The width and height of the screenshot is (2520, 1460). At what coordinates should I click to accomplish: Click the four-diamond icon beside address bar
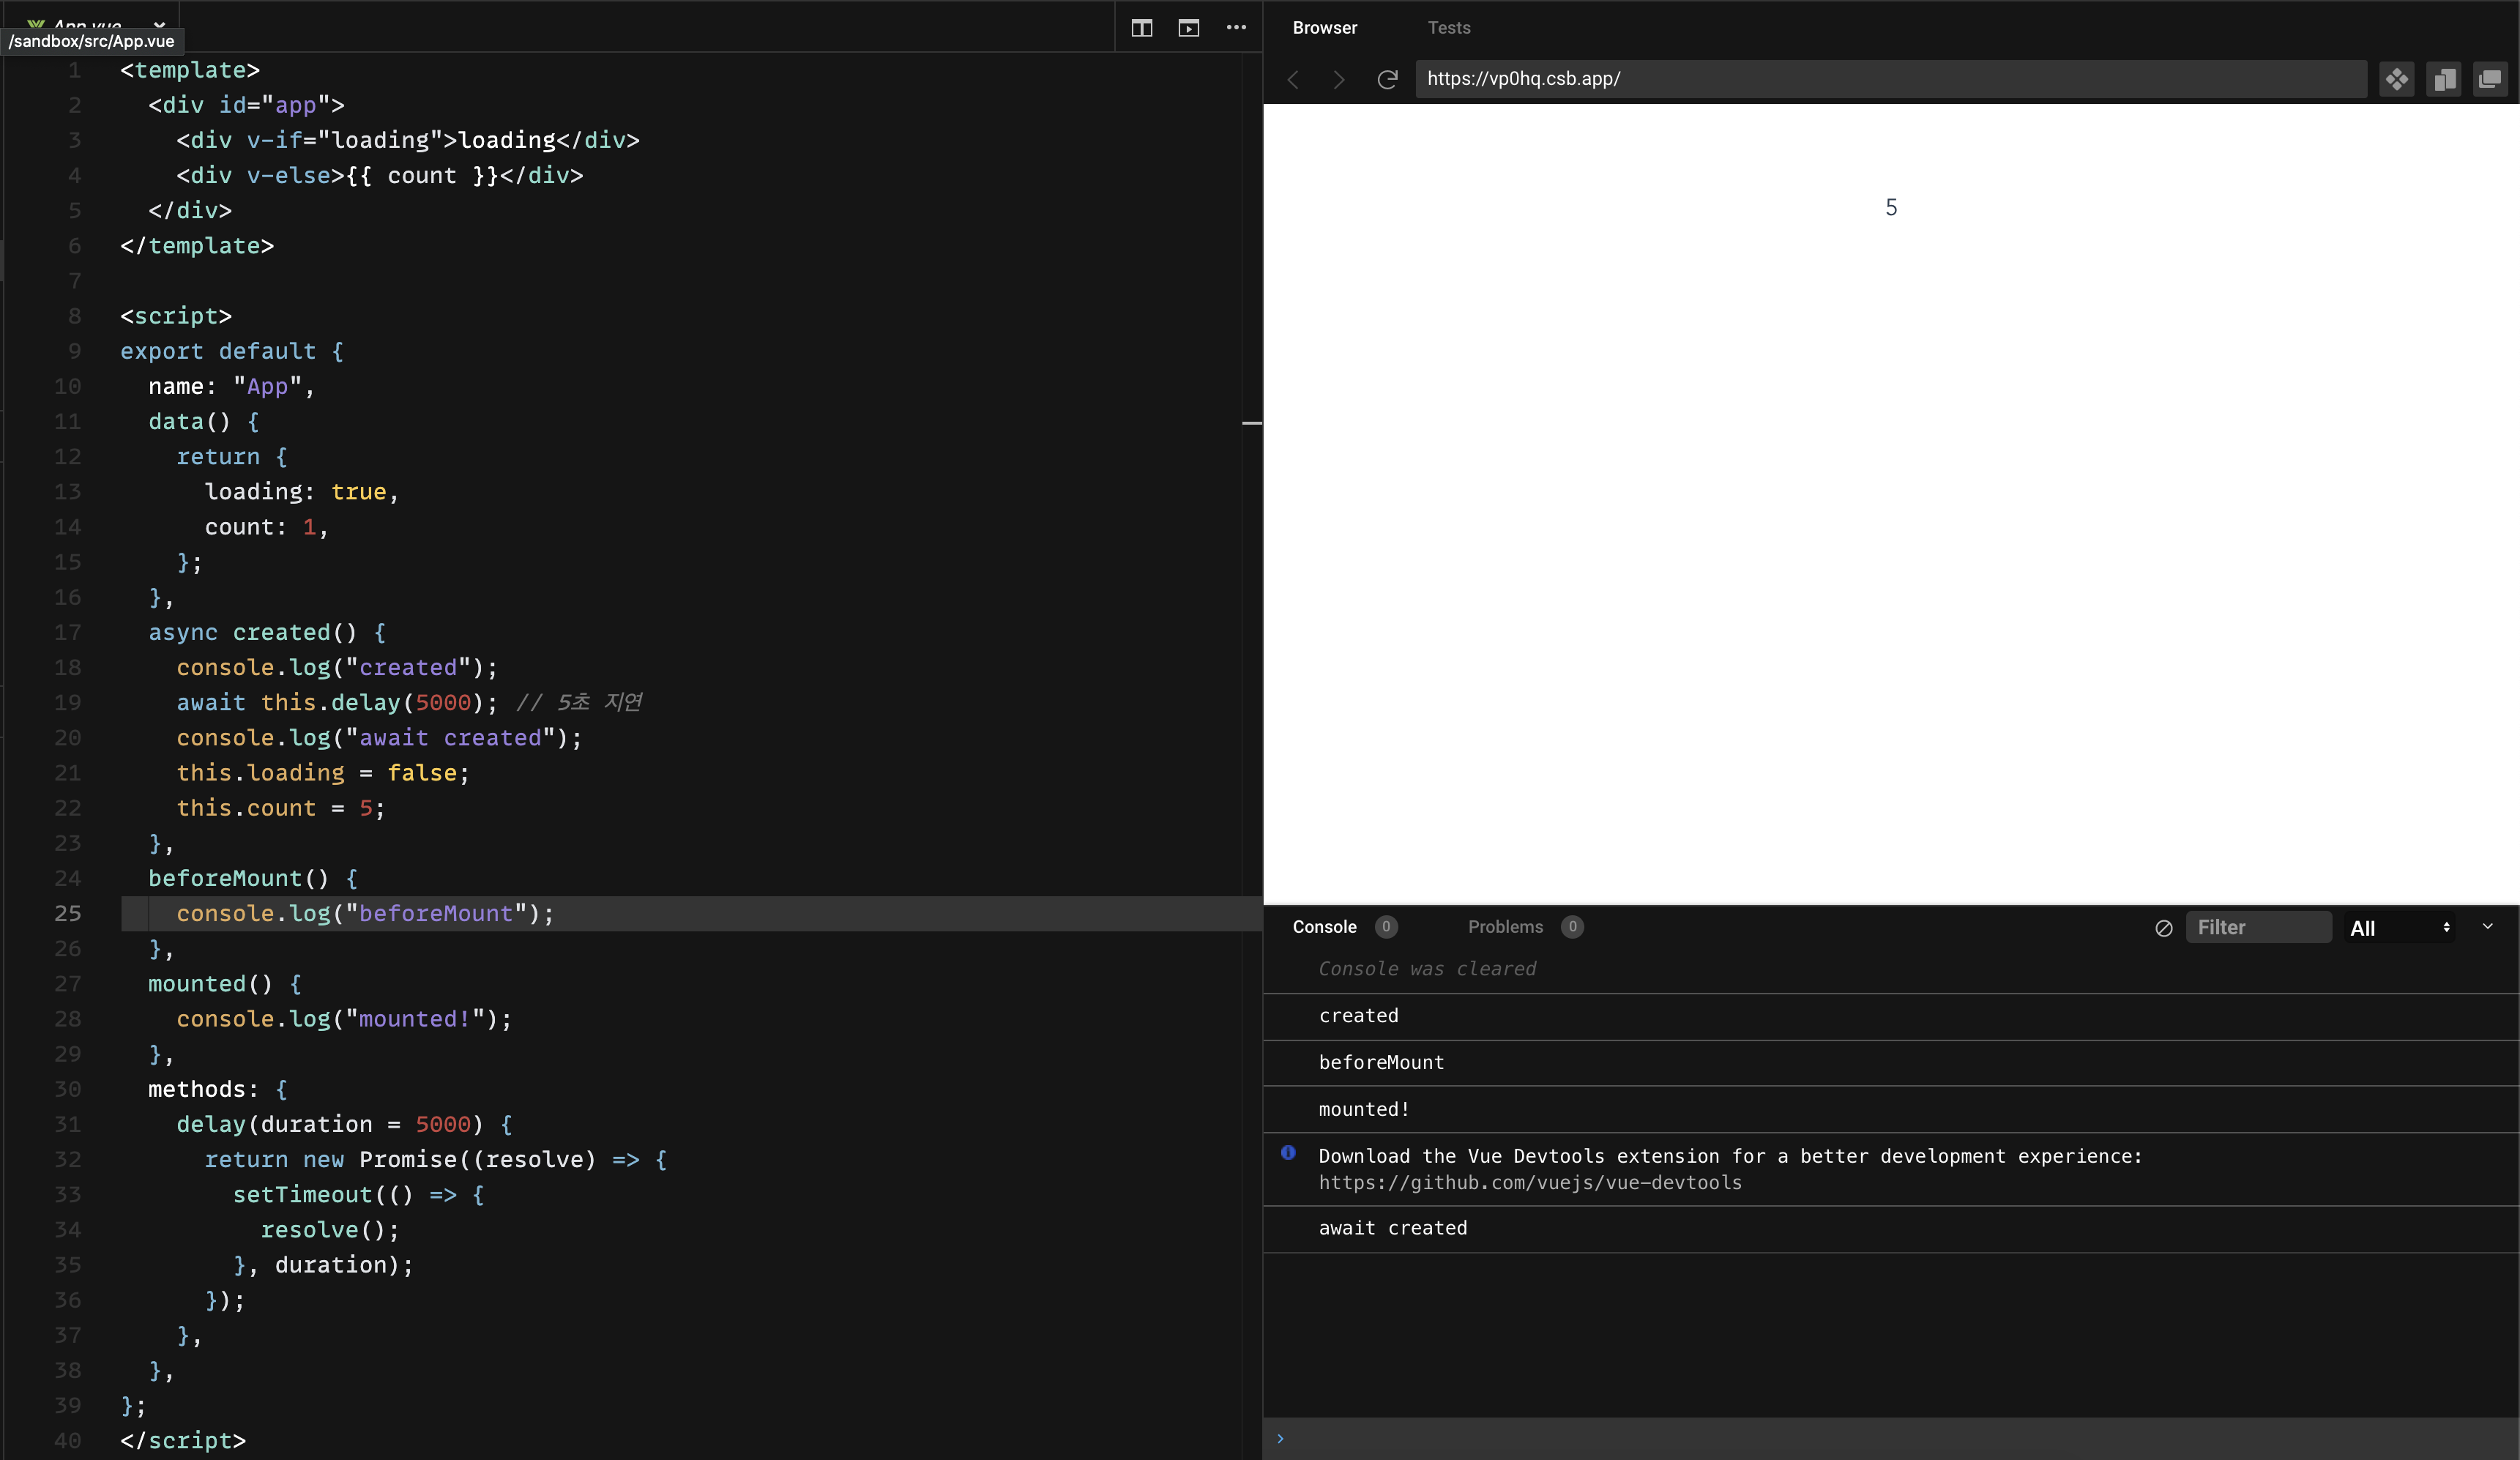coord(2397,79)
